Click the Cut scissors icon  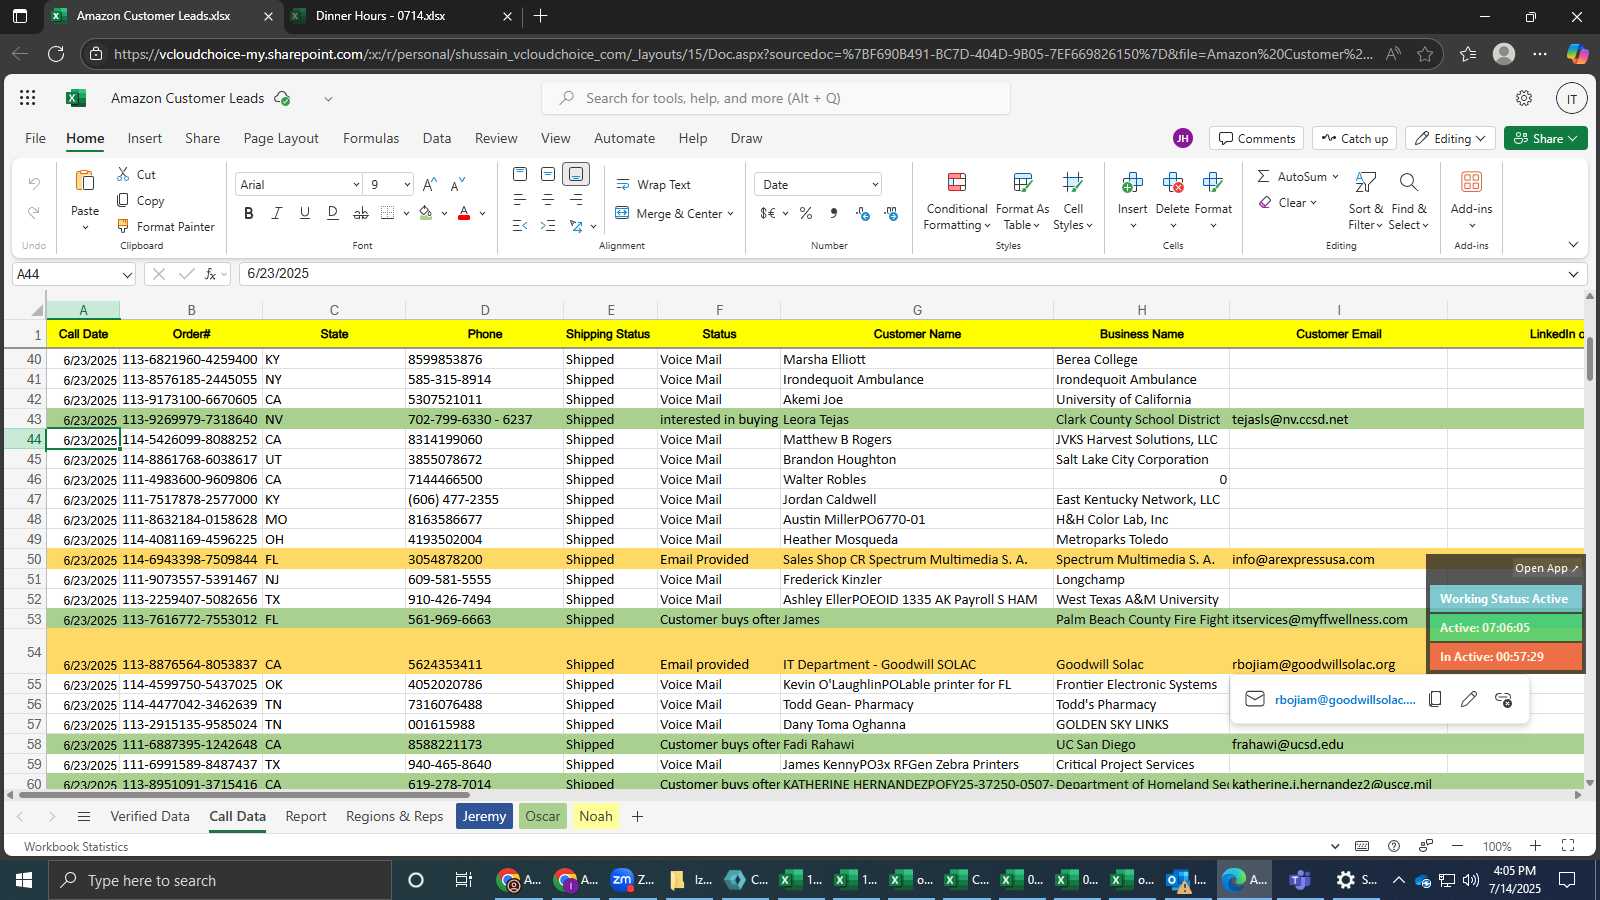123,174
